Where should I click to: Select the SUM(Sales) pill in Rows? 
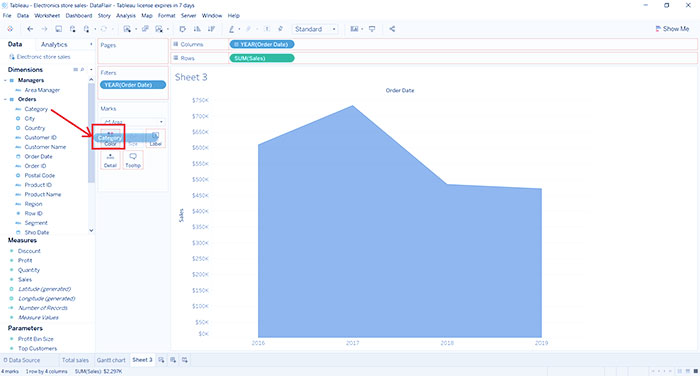pyautogui.click(x=262, y=58)
